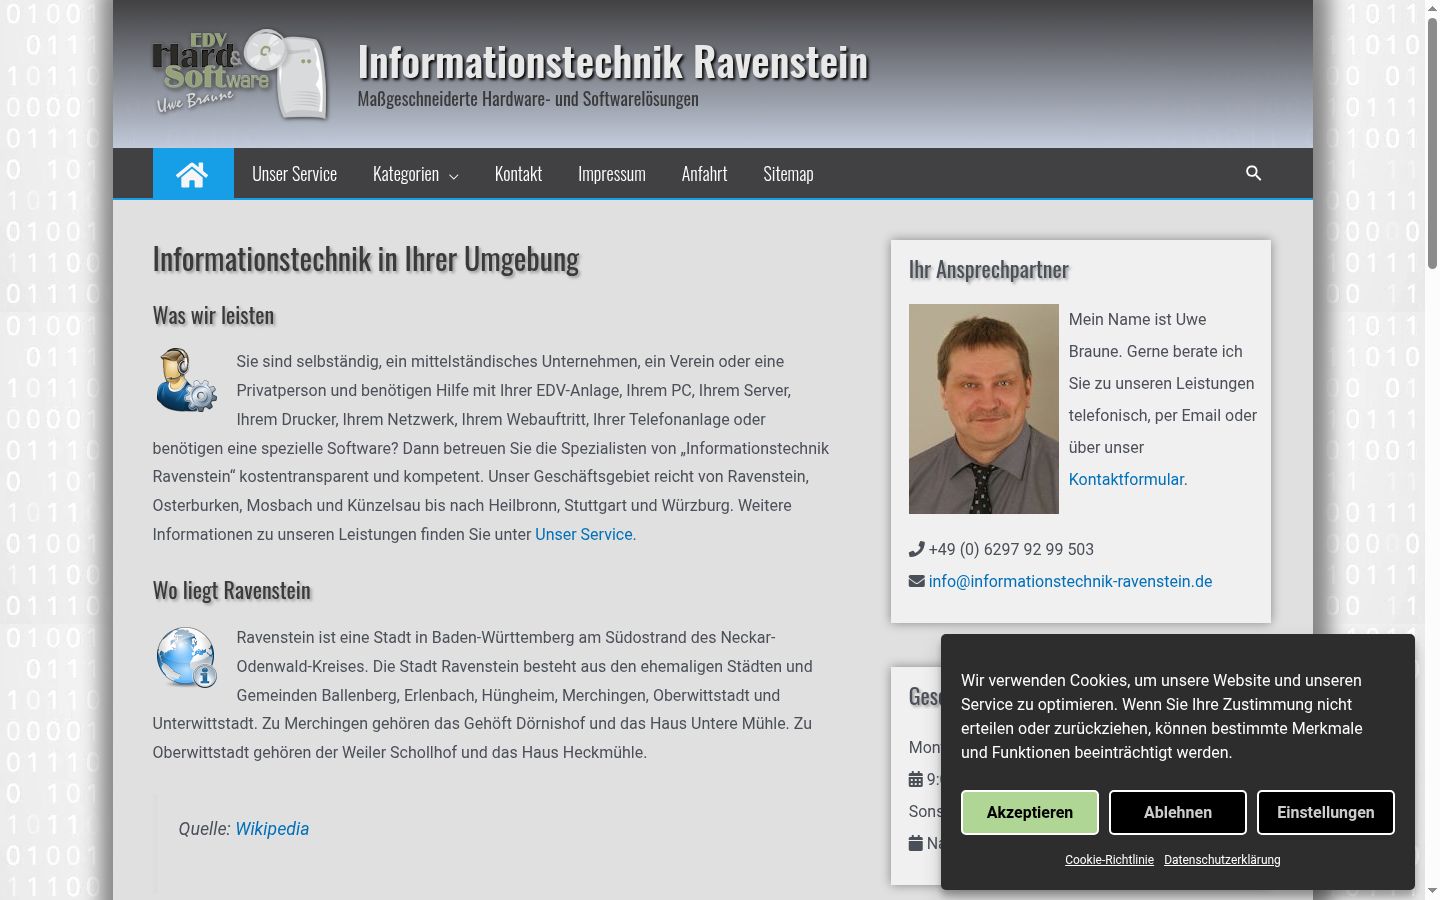Image resolution: width=1440 pixels, height=900 pixels.
Task: Click the globe info icon
Action: pyautogui.click(x=186, y=657)
